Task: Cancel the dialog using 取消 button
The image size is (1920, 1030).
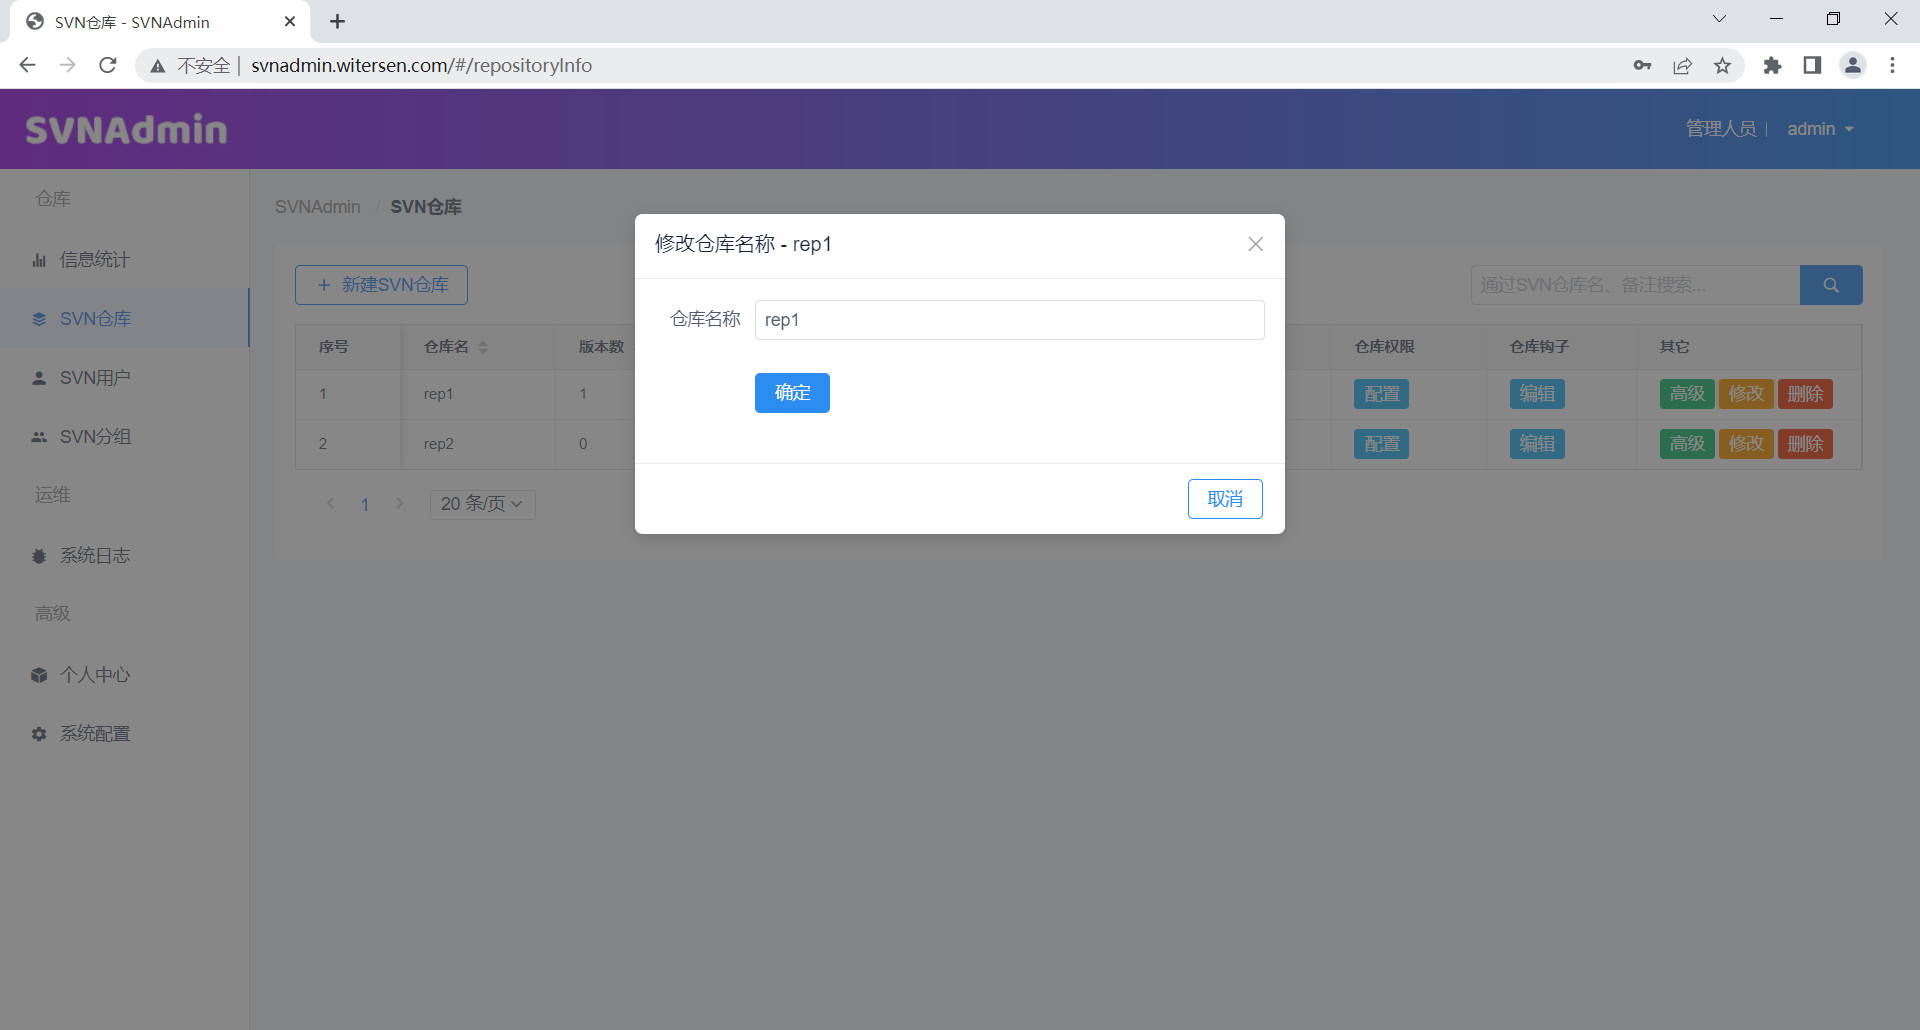Action: pyautogui.click(x=1225, y=499)
